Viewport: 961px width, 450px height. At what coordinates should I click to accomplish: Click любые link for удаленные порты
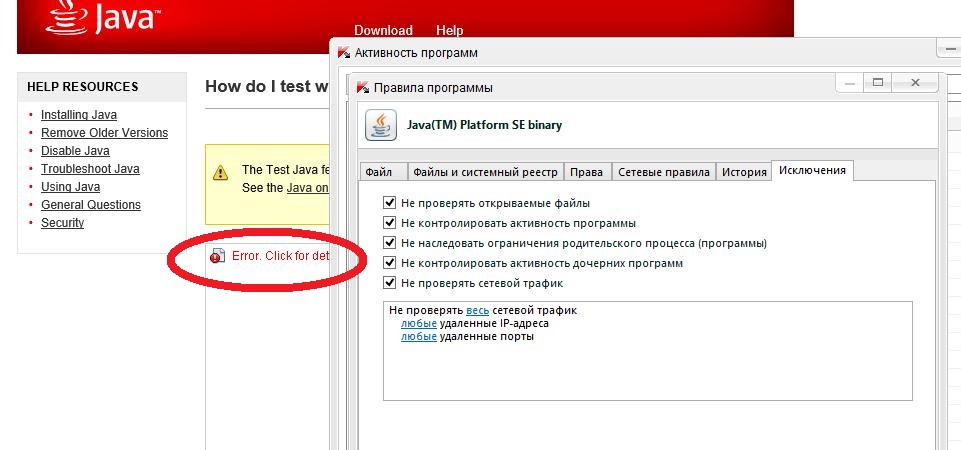pos(419,337)
